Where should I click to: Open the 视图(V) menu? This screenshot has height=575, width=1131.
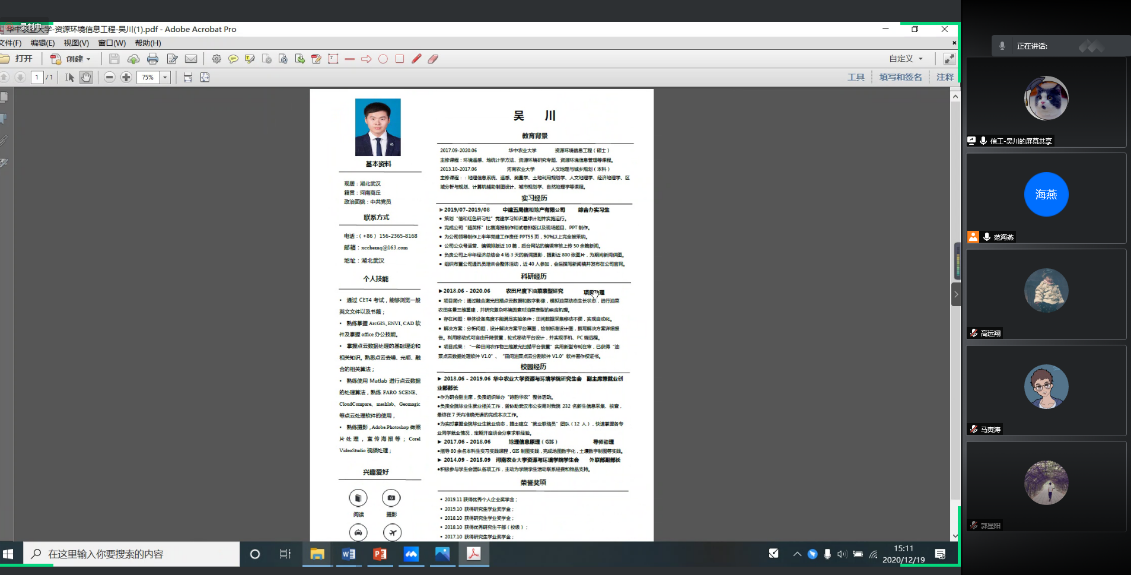[76, 43]
